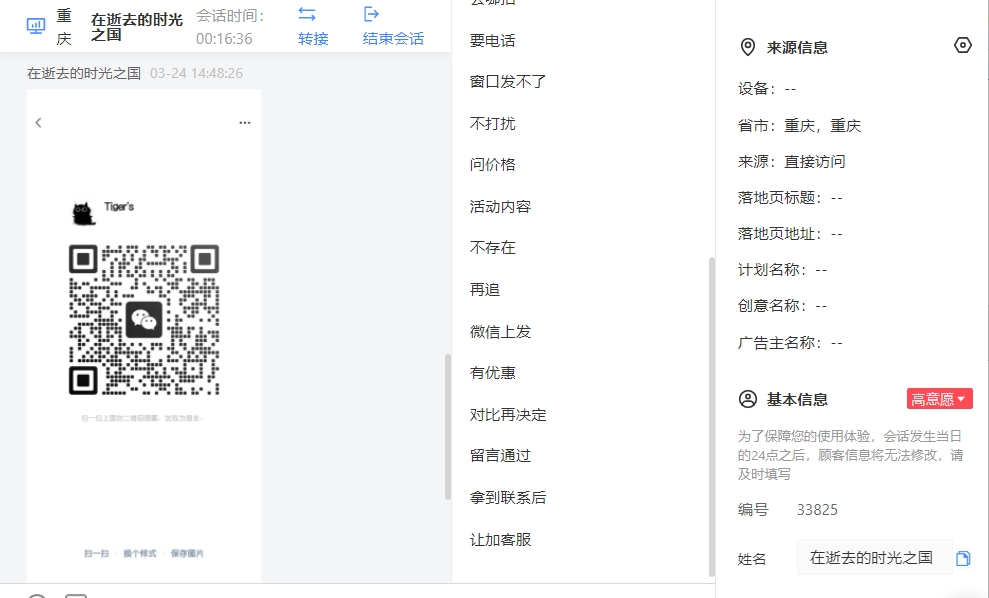Click the chat title 在逝去的时光之国 in header

(137, 27)
